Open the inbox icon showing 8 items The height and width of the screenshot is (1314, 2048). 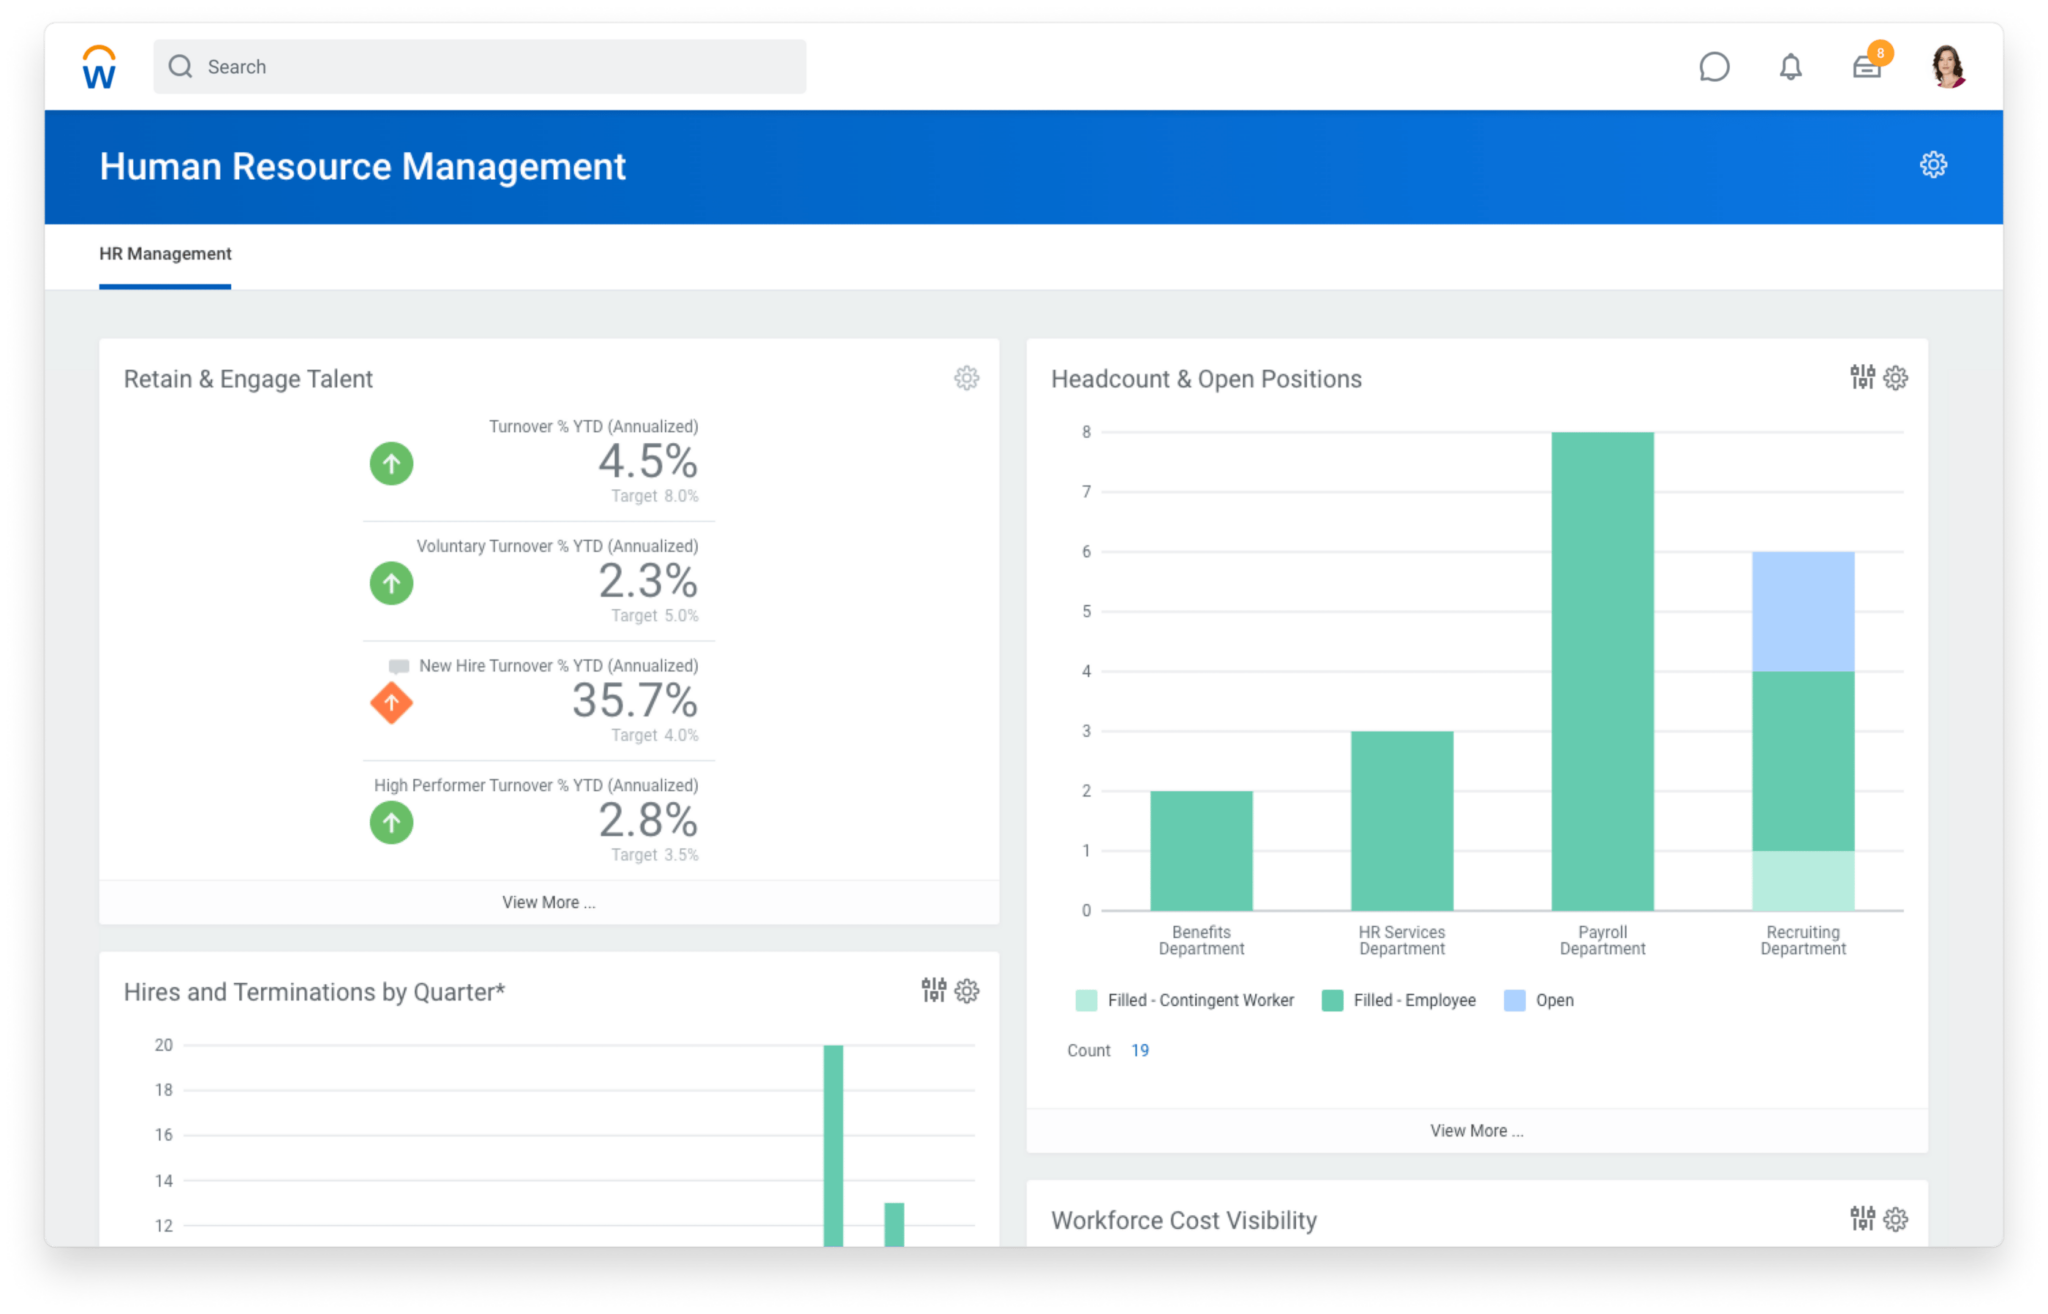point(1866,66)
